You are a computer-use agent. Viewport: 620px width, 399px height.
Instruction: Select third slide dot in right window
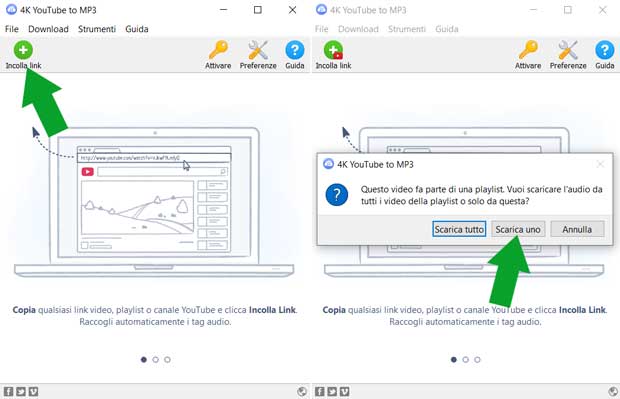point(477,359)
